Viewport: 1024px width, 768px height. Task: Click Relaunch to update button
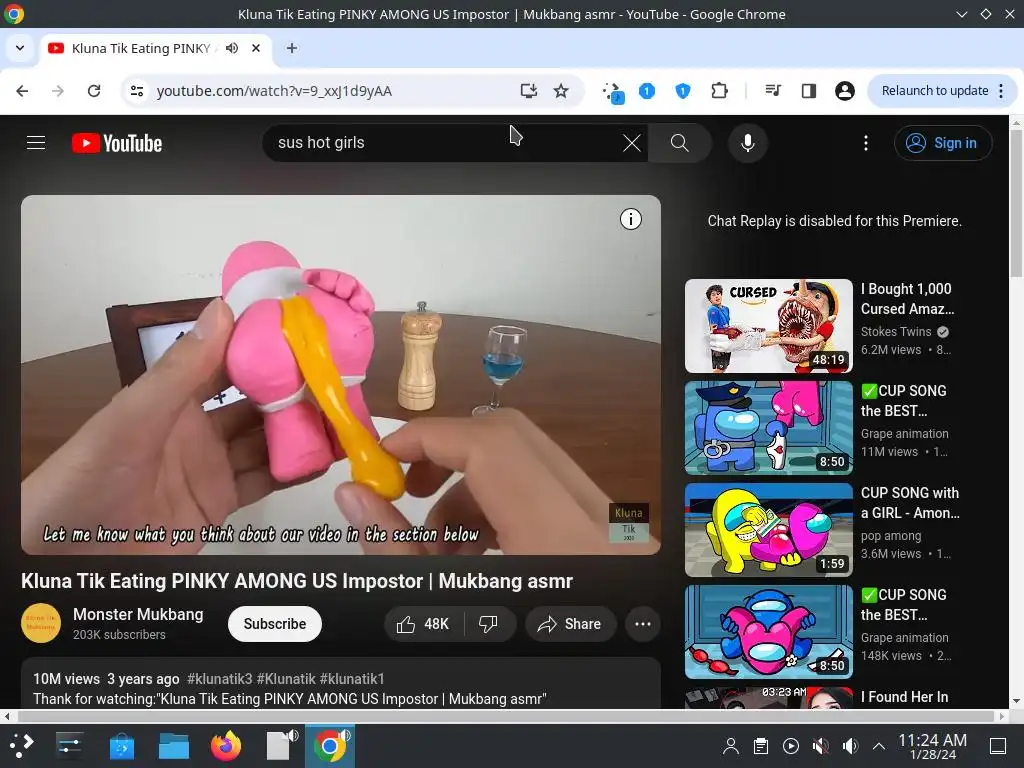(x=935, y=91)
